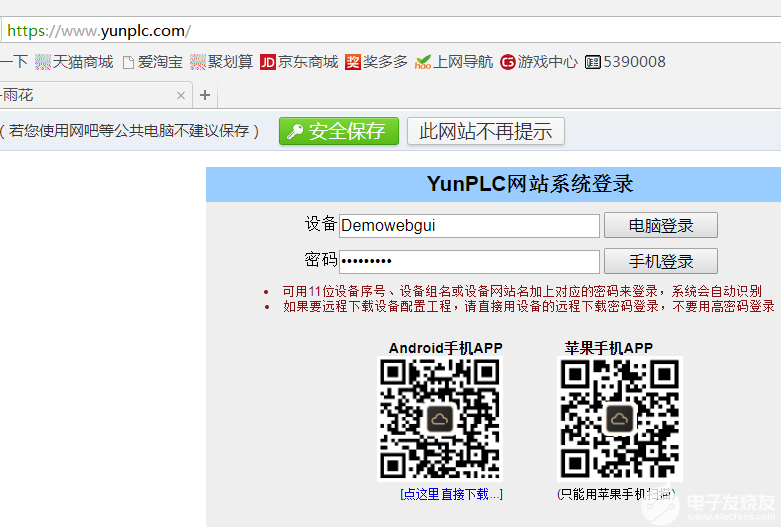The width and height of the screenshot is (781, 527).
Task: Click the 密码 password field
Action: [x=469, y=262]
